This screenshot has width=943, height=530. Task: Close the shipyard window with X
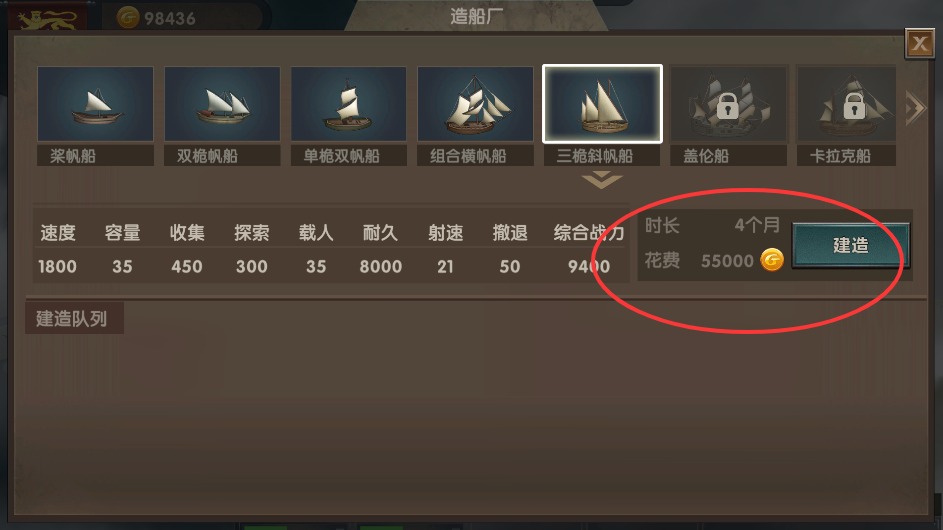point(920,43)
